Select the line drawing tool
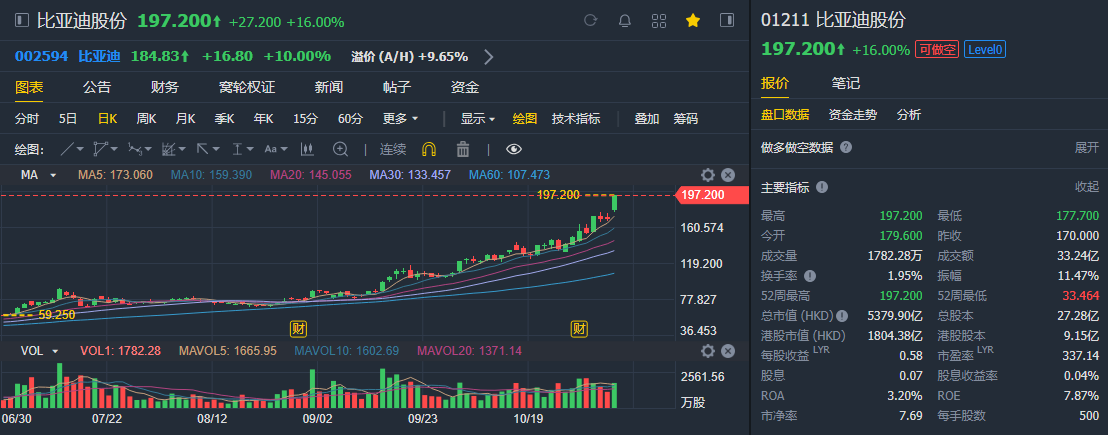Screen dimensions: 1108x435 pyautogui.click(x=67, y=149)
